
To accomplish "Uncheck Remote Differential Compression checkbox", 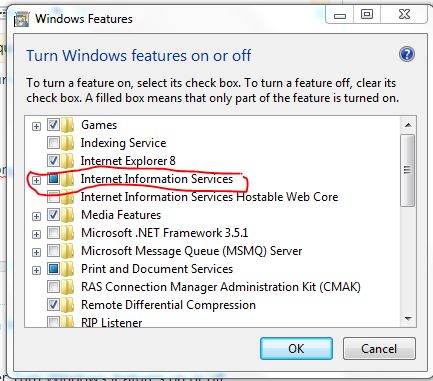I will pyautogui.click(x=53, y=305).
